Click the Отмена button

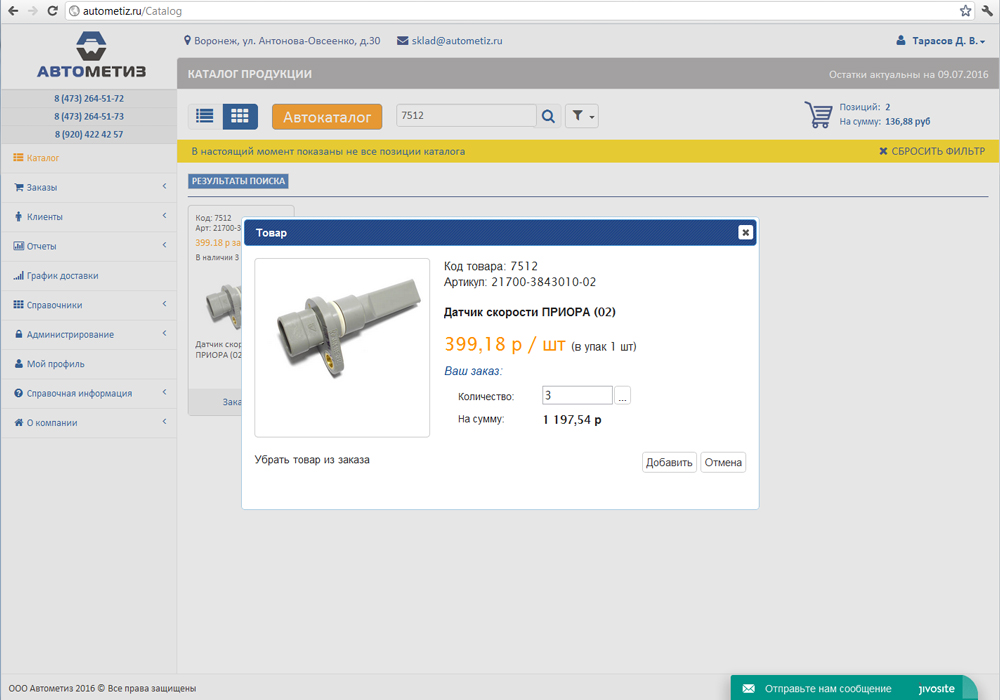coord(723,462)
